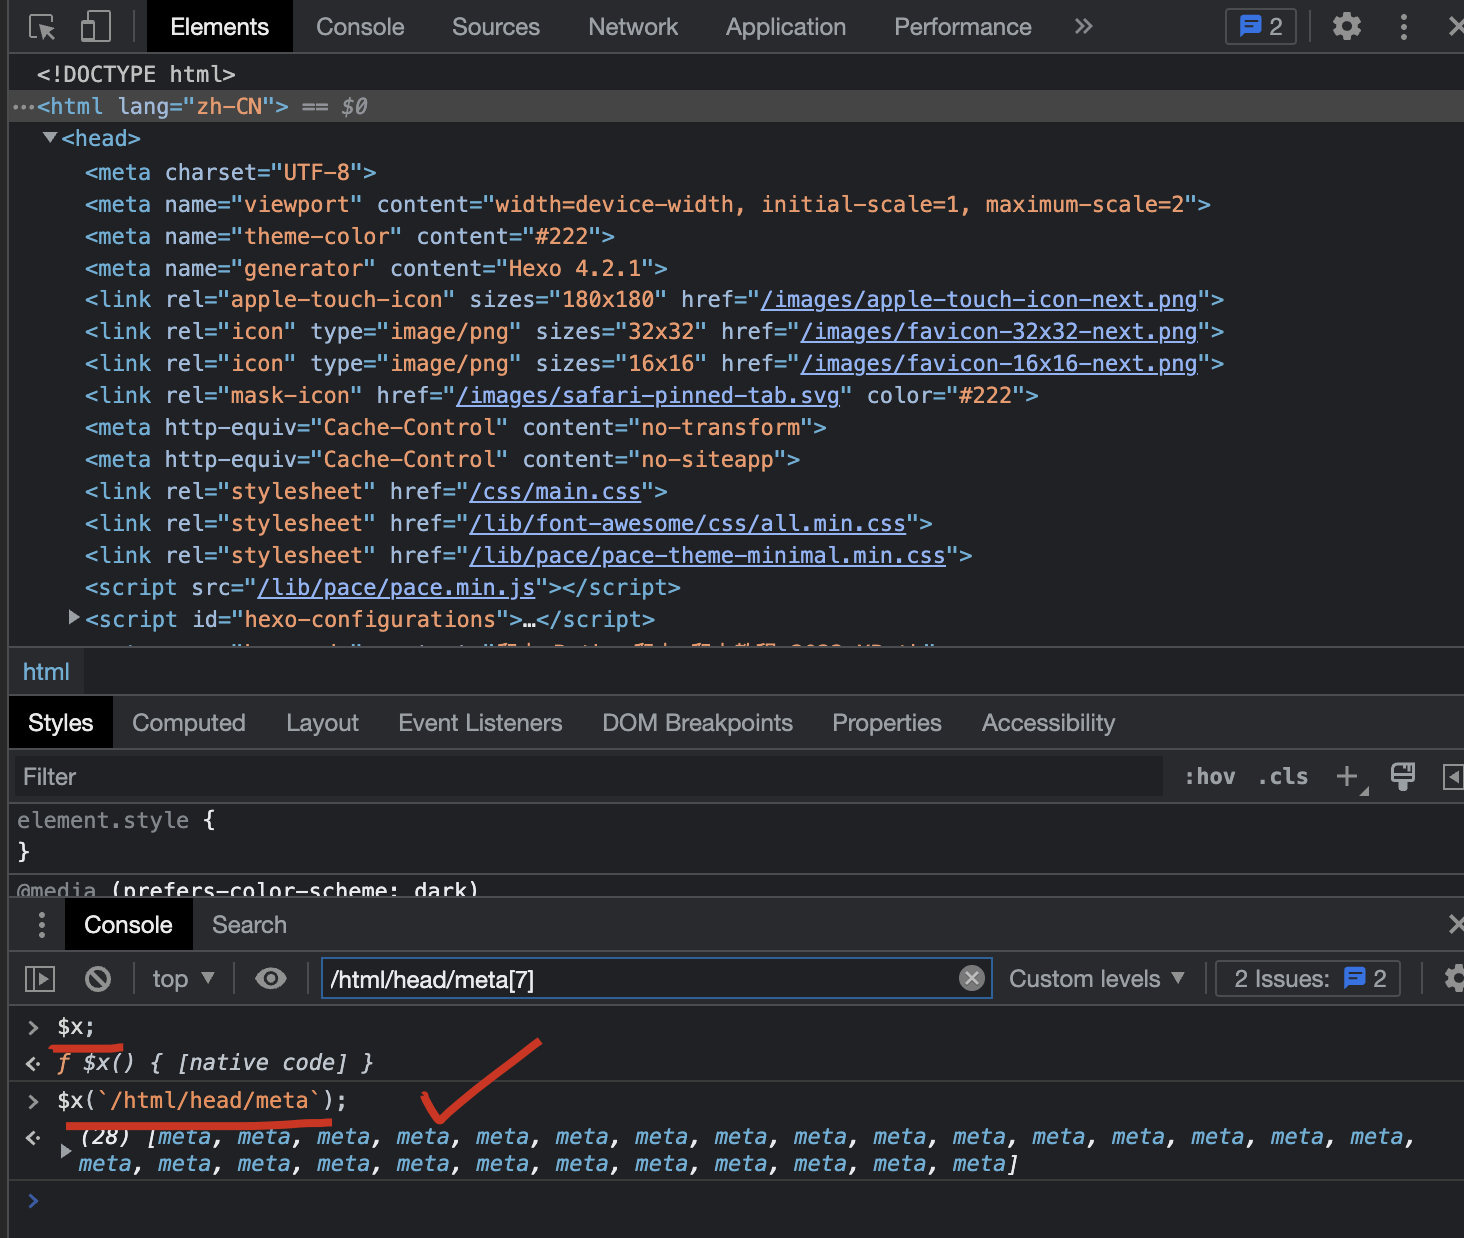Open the Layout pane tab
Viewport: 1464px width, 1238px height.
pos(322,723)
